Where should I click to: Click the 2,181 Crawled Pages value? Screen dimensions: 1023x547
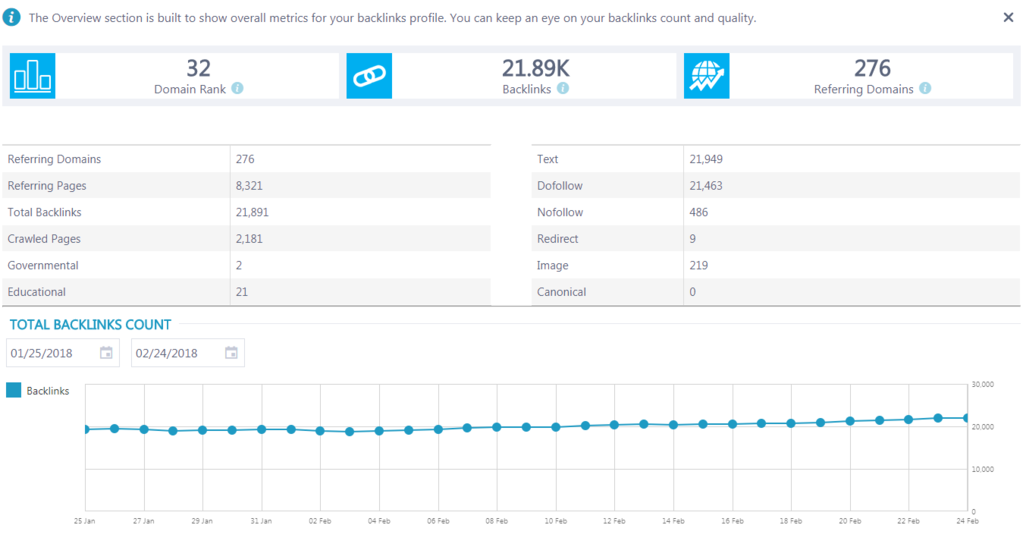249,239
